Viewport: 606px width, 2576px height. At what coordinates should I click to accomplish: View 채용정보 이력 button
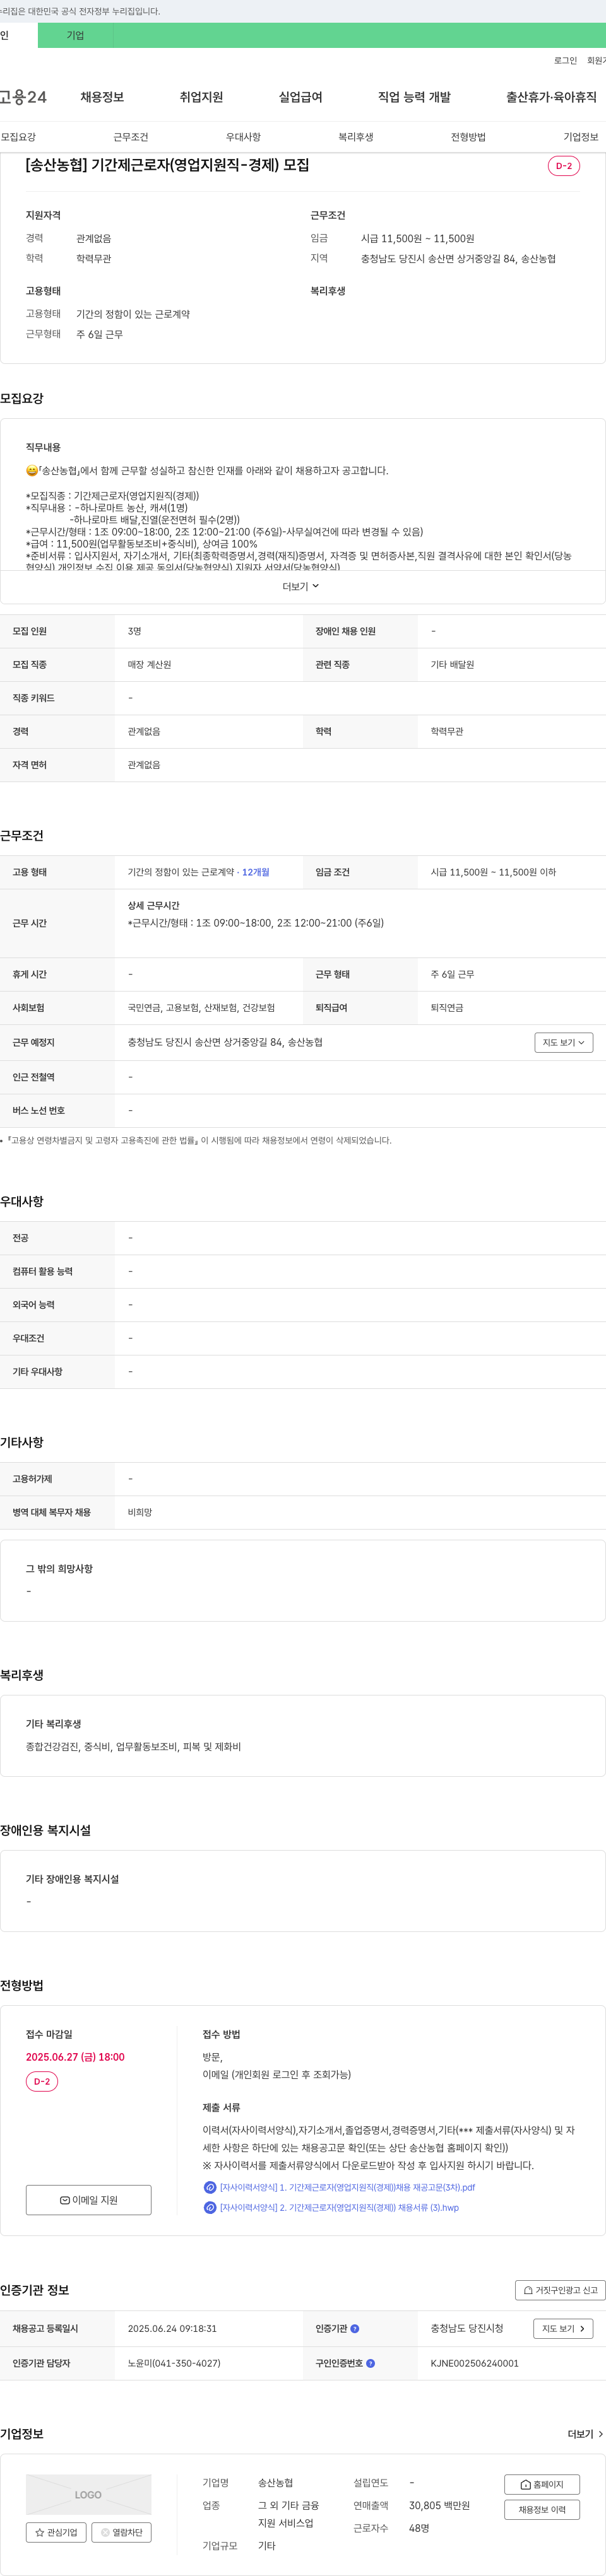click(542, 2510)
